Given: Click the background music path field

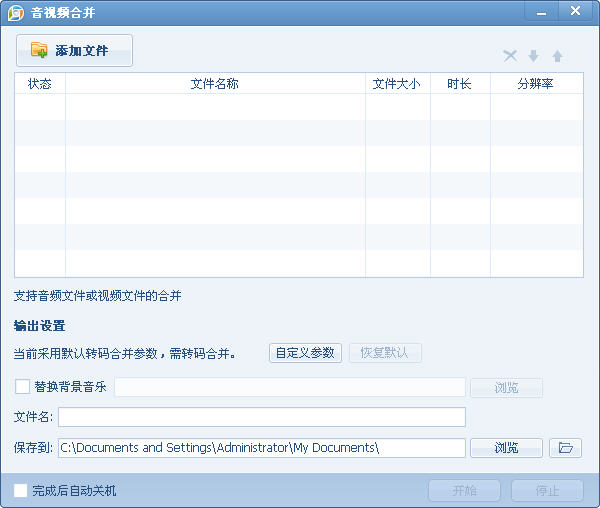Looking at the screenshot, I should 290,388.
